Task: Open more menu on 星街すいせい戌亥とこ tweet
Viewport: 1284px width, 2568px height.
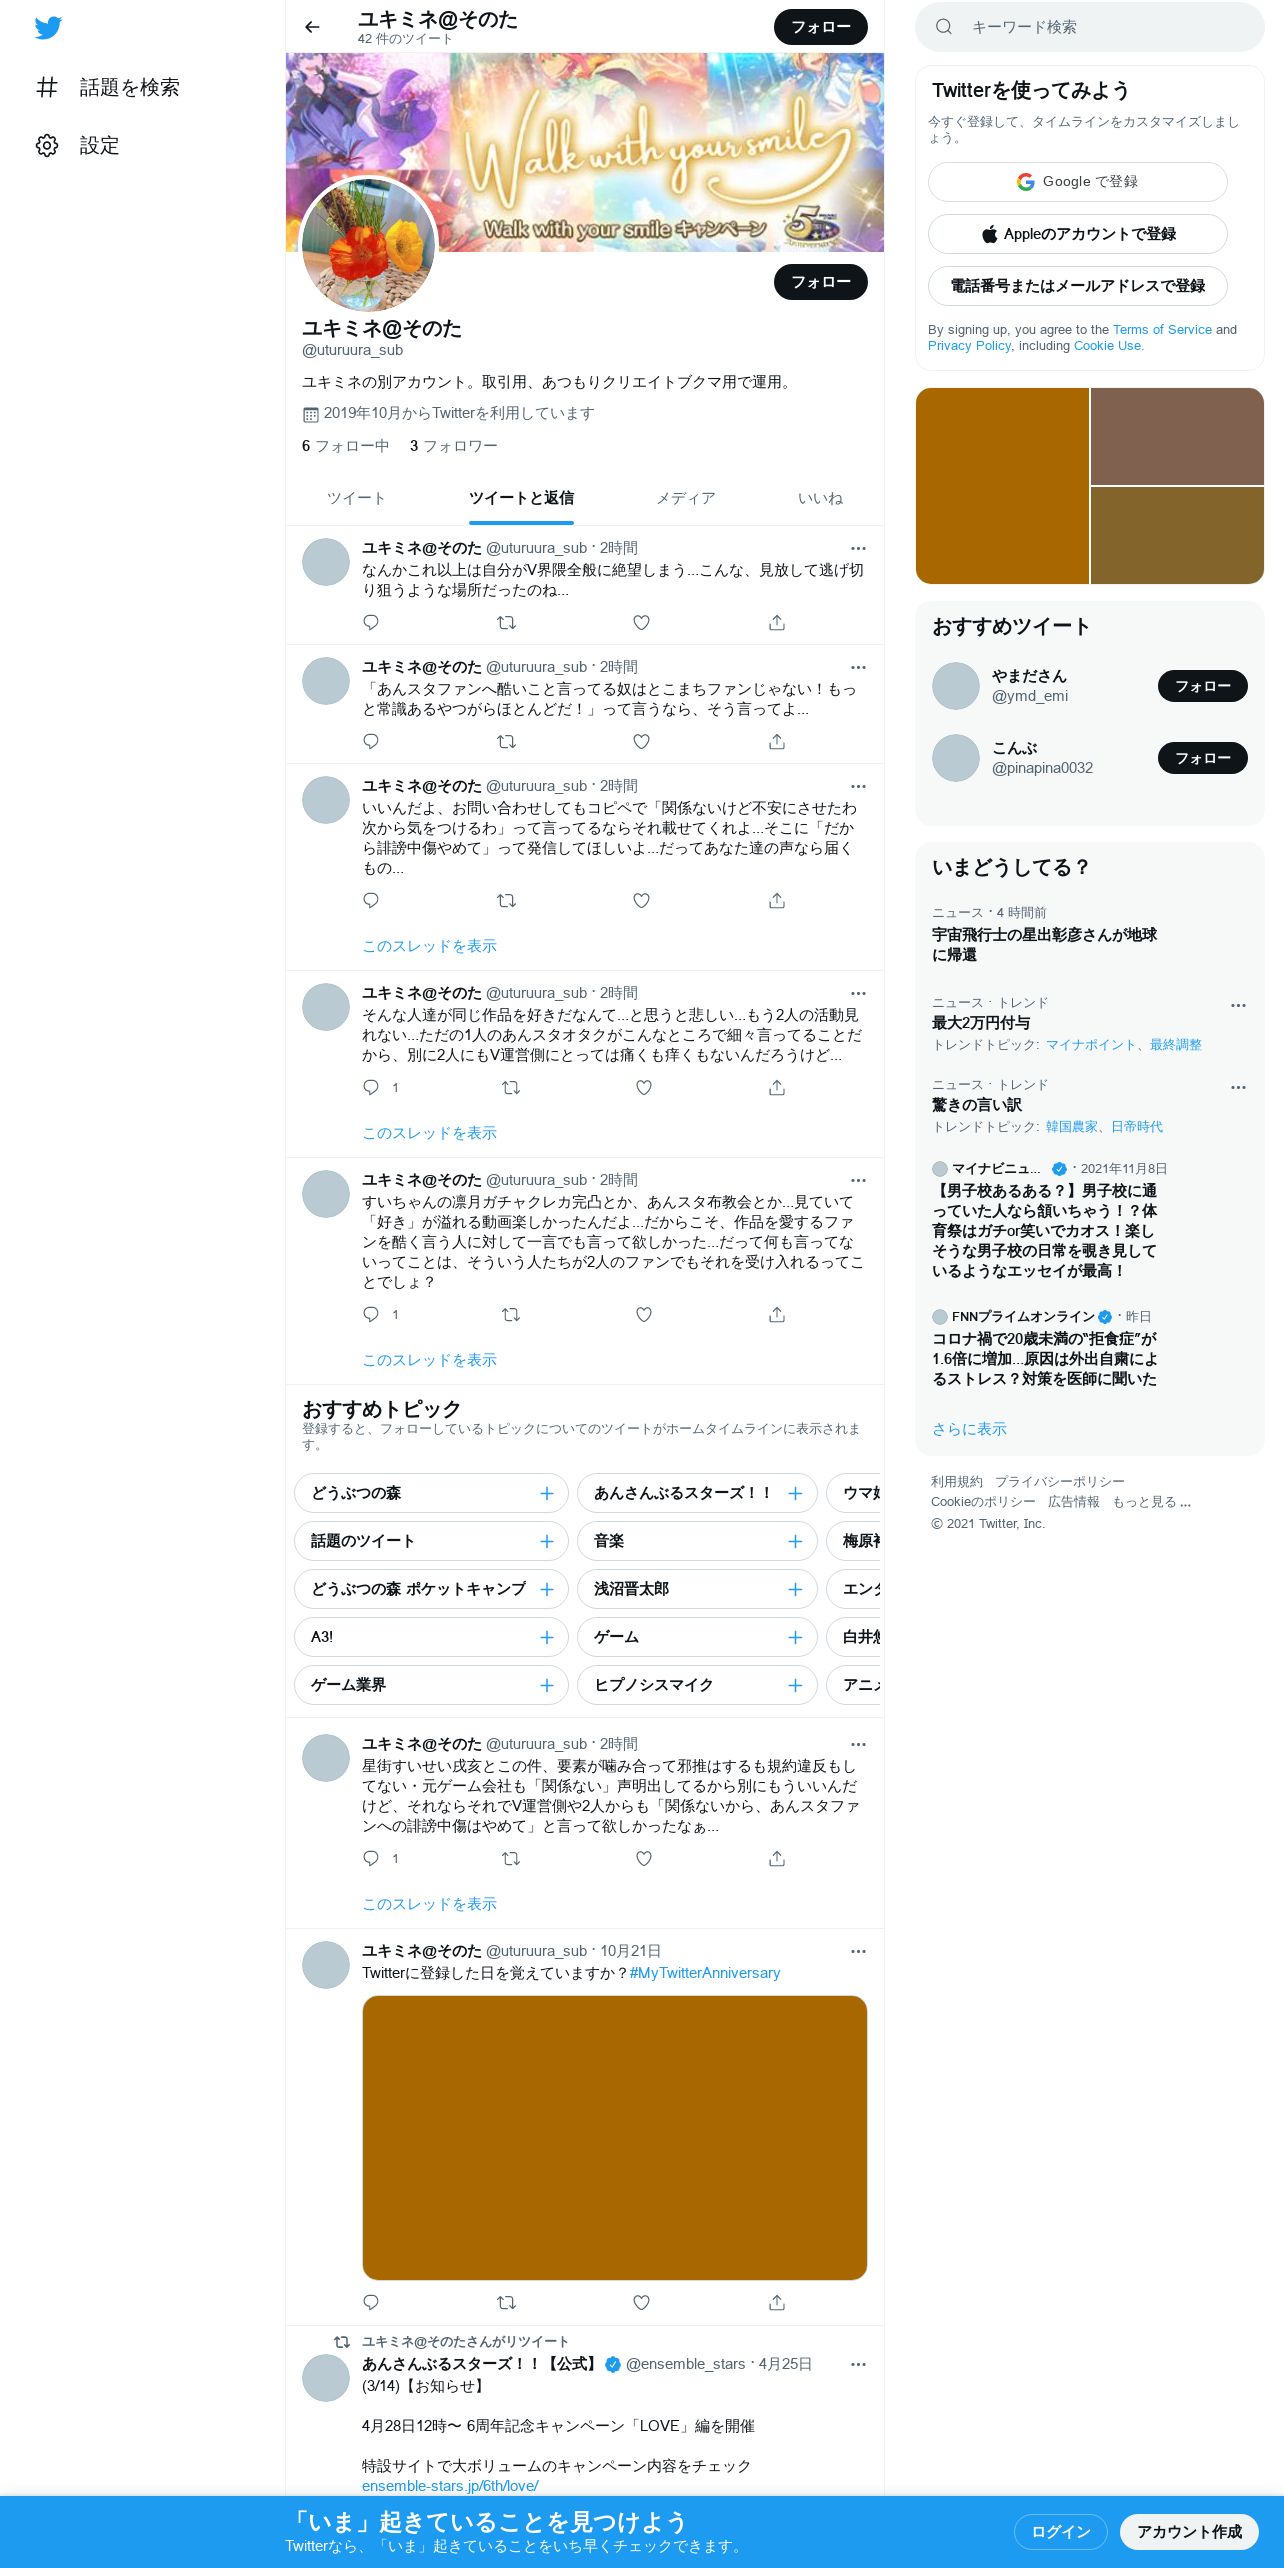Action: click(858, 1744)
